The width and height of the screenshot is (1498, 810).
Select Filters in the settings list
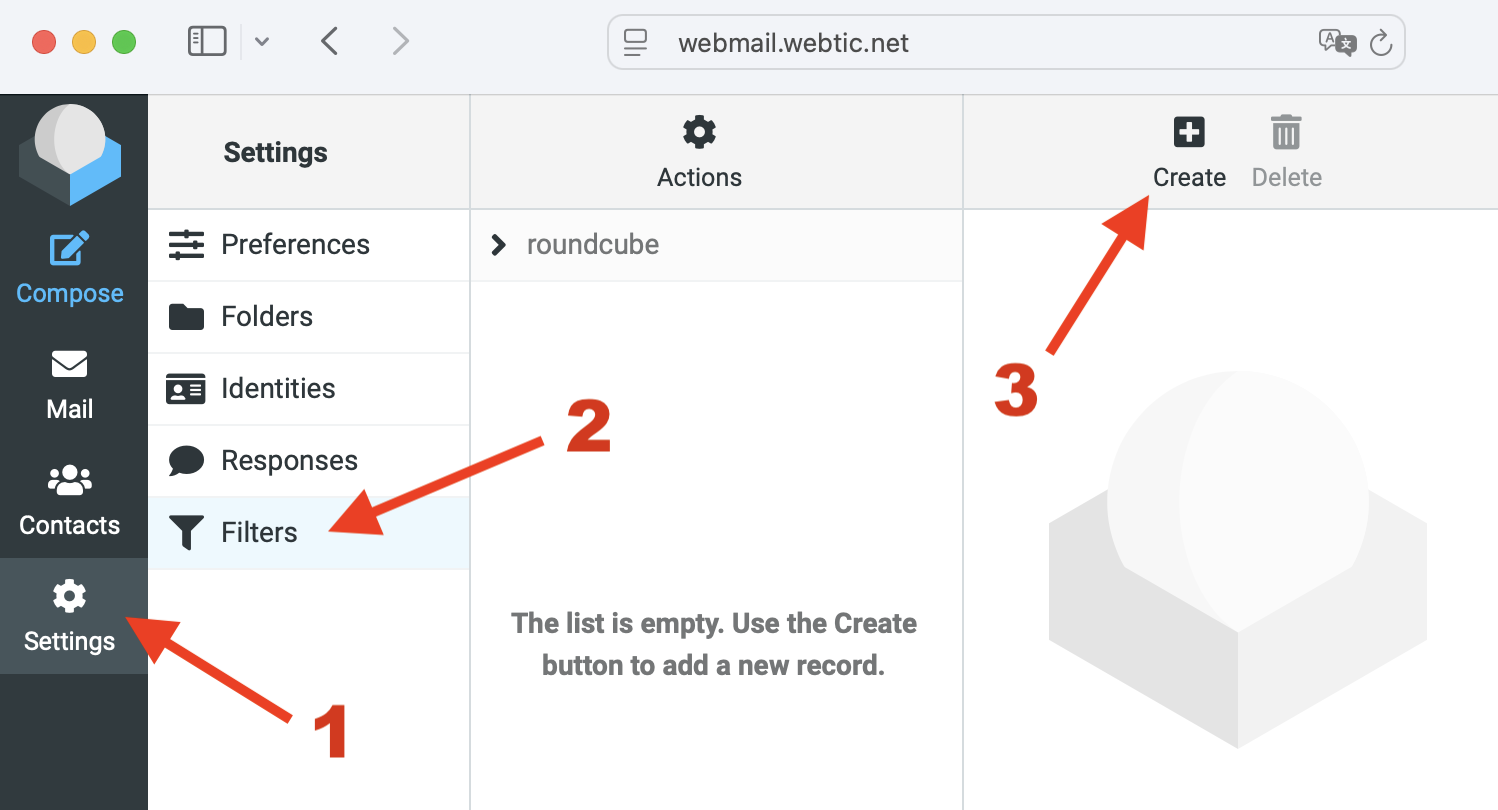pos(309,533)
